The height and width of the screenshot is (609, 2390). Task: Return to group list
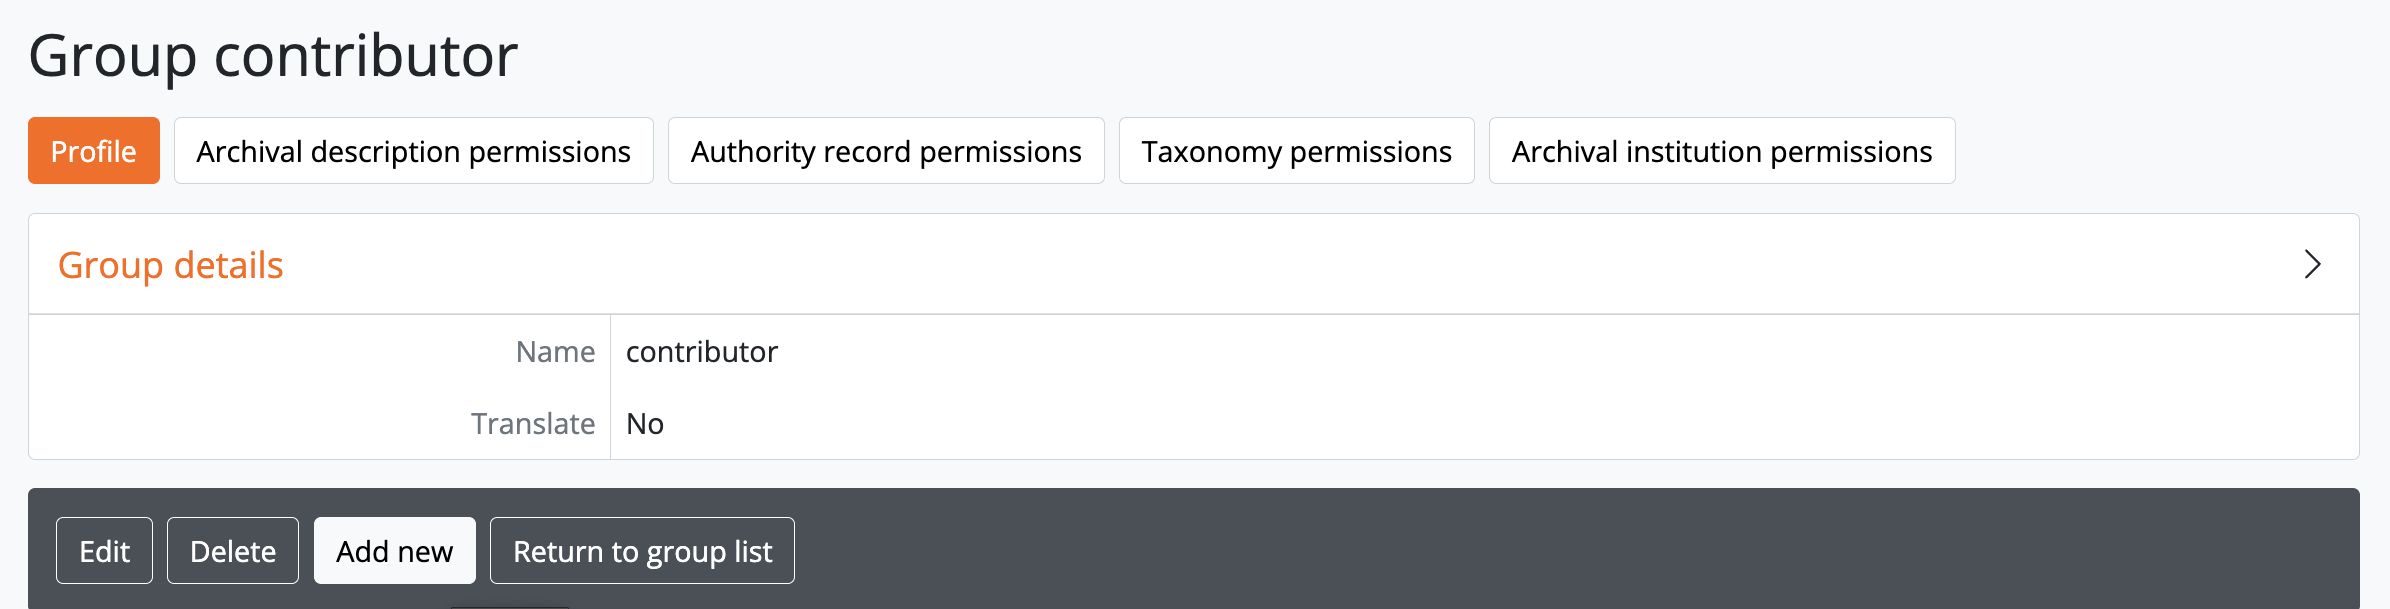[x=642, y=551]
